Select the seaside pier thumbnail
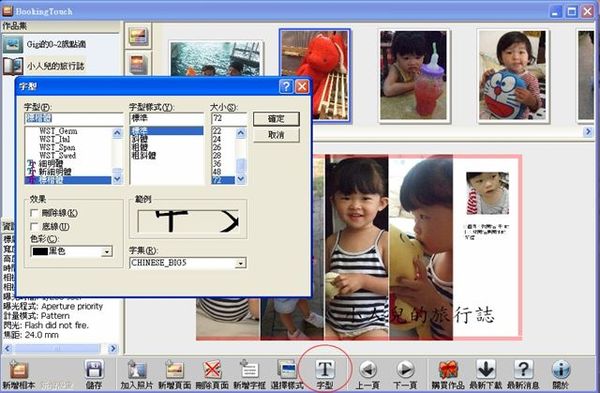The height and width of the screenshot is (393, 600). coord(216,59)
